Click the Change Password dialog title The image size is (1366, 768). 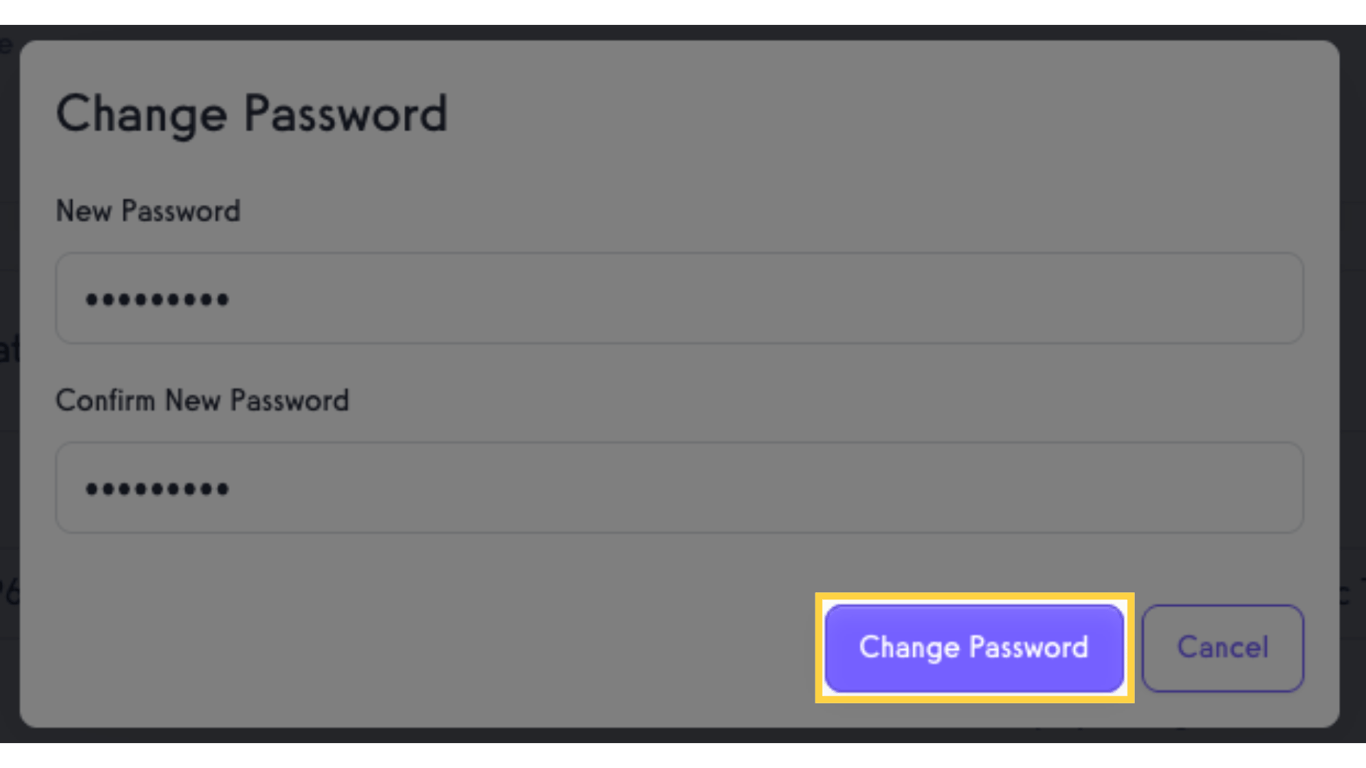point(251,113)
